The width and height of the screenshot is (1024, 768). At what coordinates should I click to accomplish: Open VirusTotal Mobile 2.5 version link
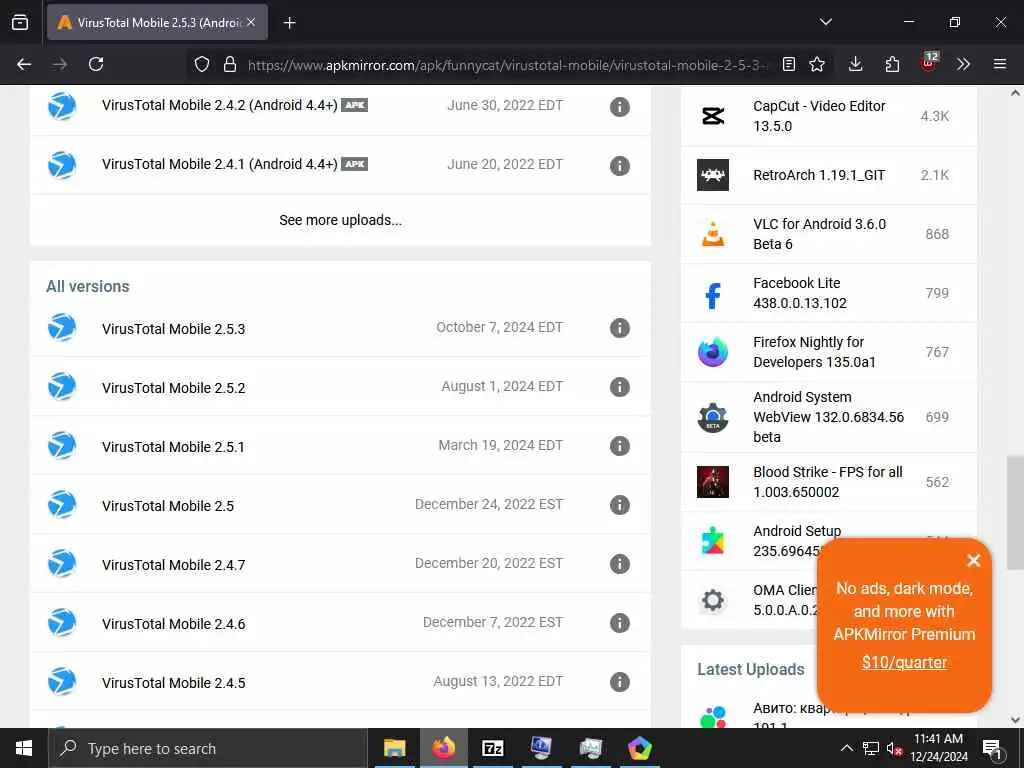click(x=168, y=505)
